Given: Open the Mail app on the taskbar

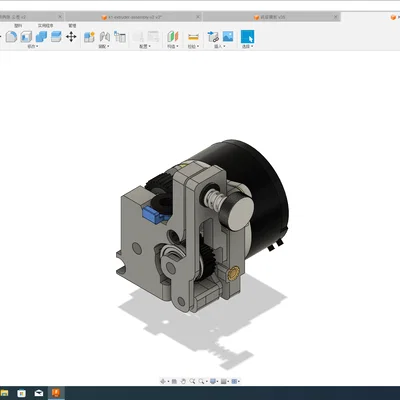Looking at the screenshot, I should tap(39, 393).
